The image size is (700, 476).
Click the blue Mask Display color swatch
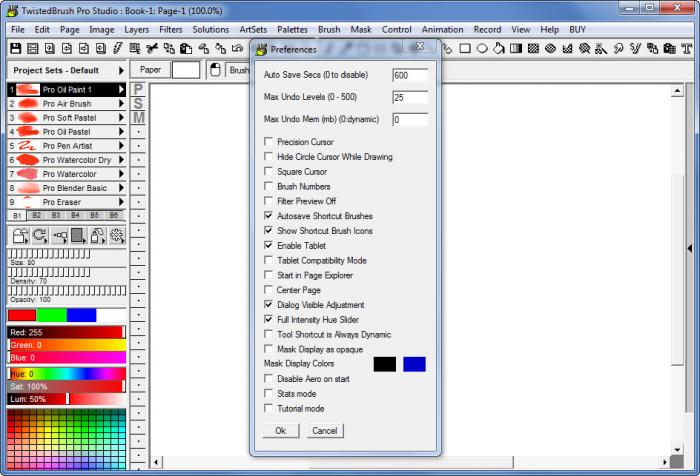(414, 364)
